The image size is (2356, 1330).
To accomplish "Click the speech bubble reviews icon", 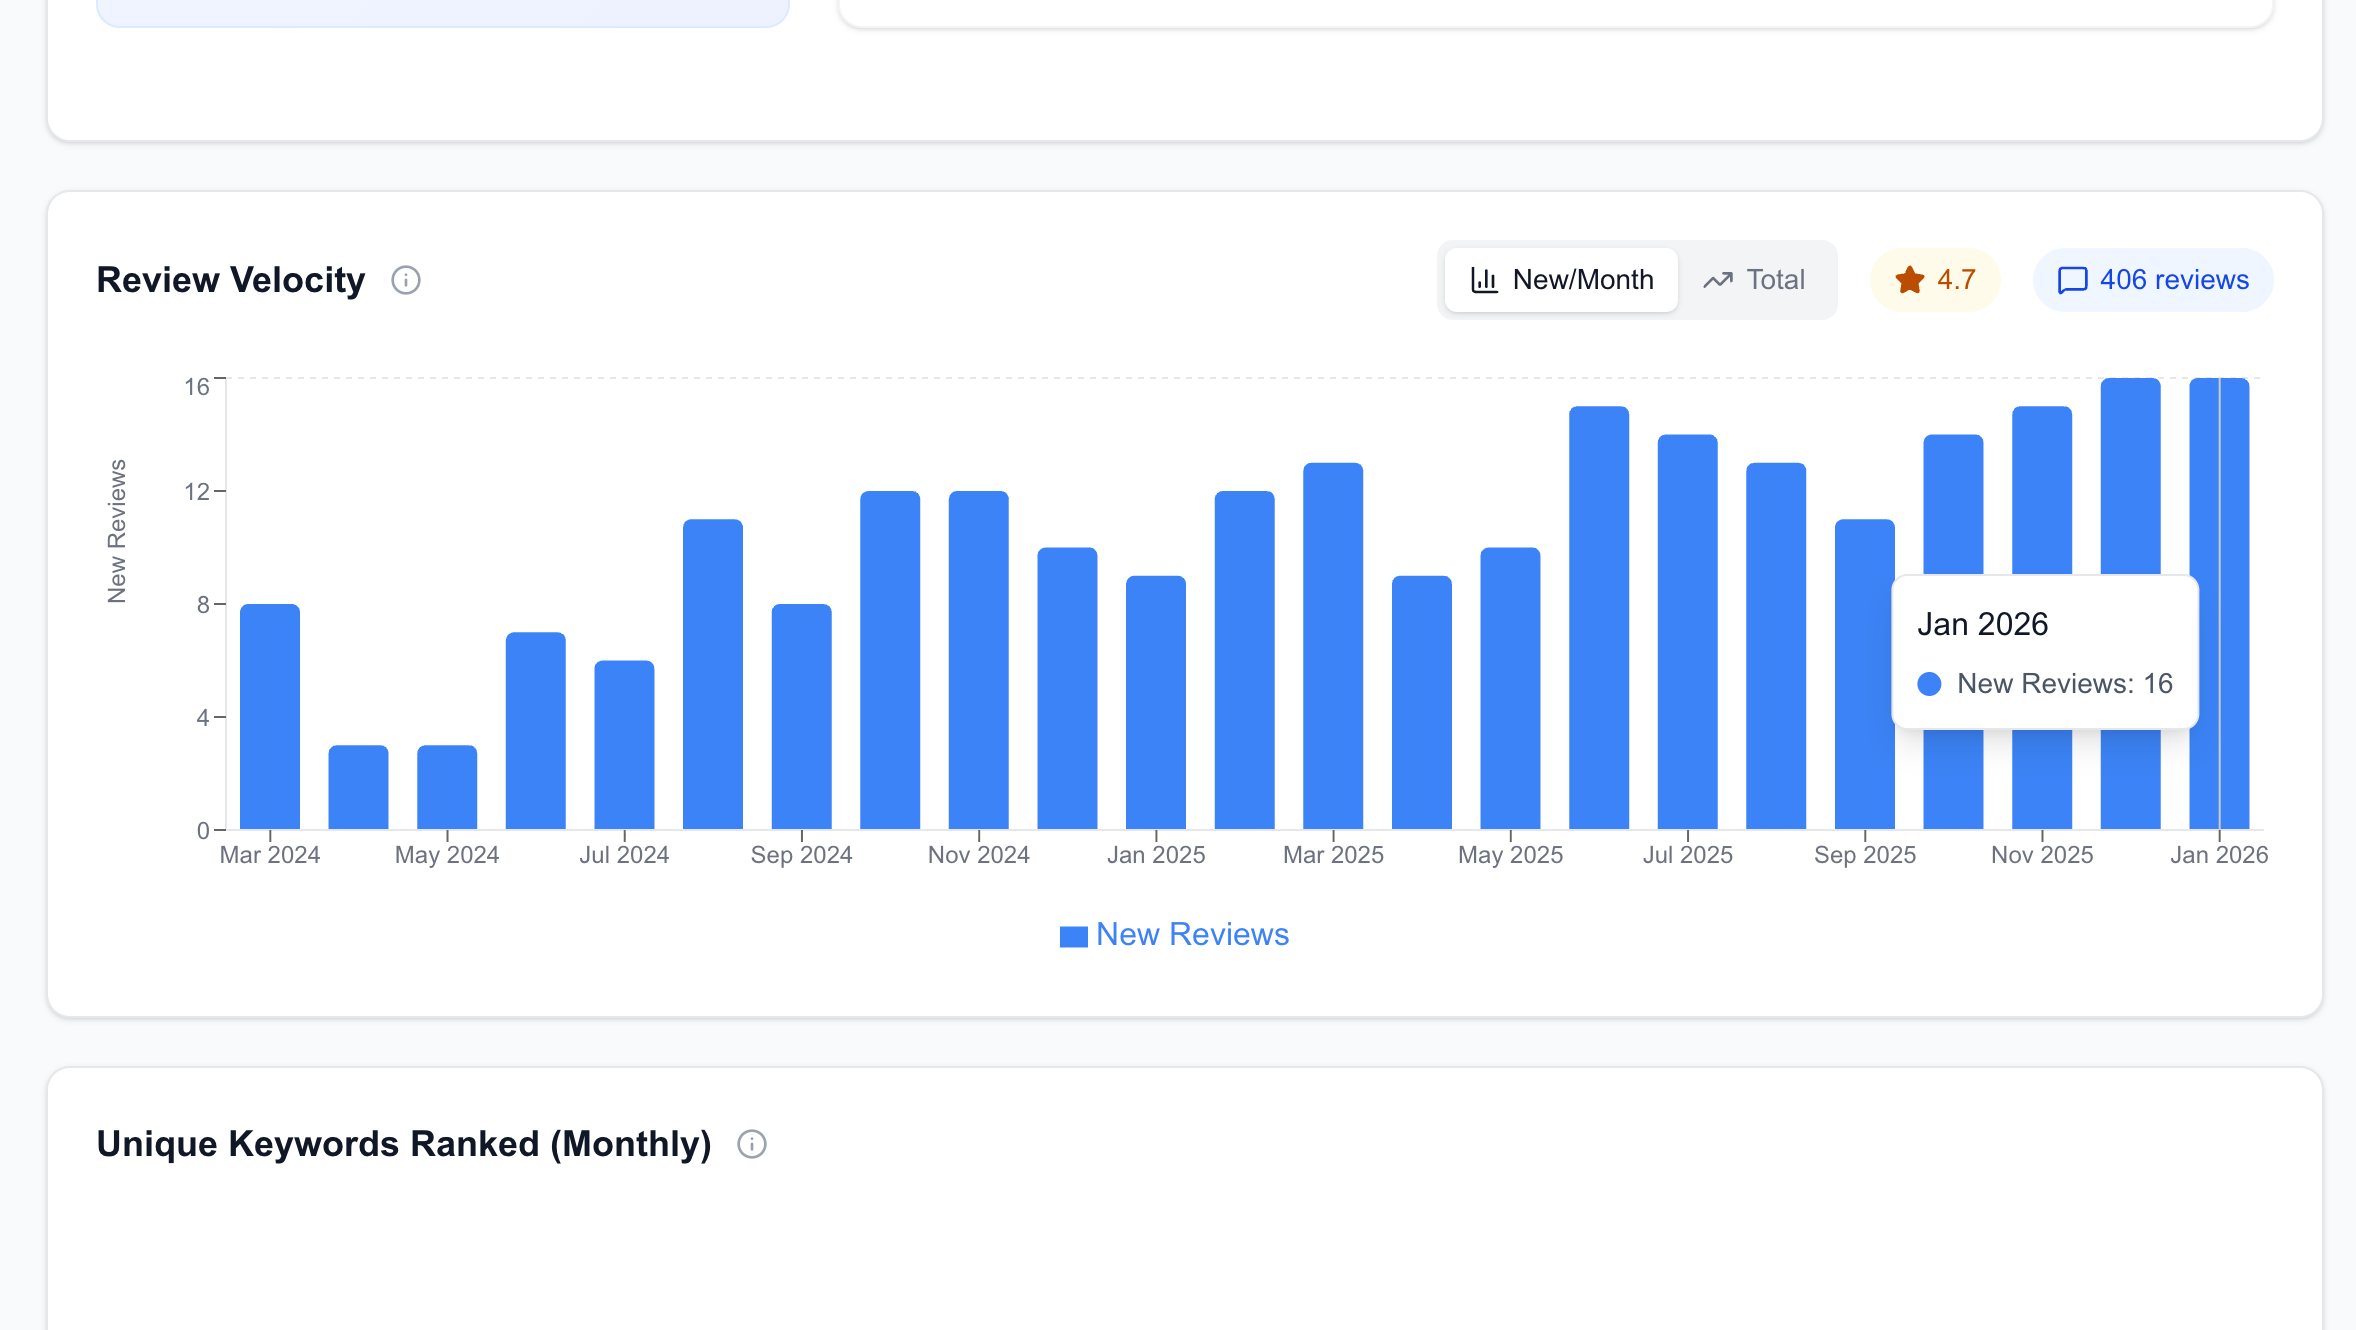I will 2072,280.
